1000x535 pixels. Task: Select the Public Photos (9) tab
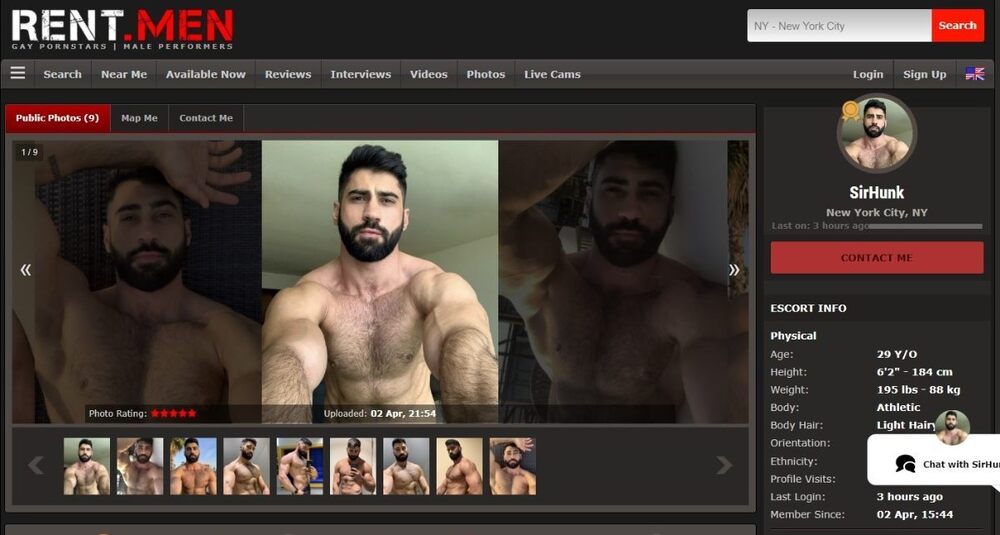[x=57, y=118]
